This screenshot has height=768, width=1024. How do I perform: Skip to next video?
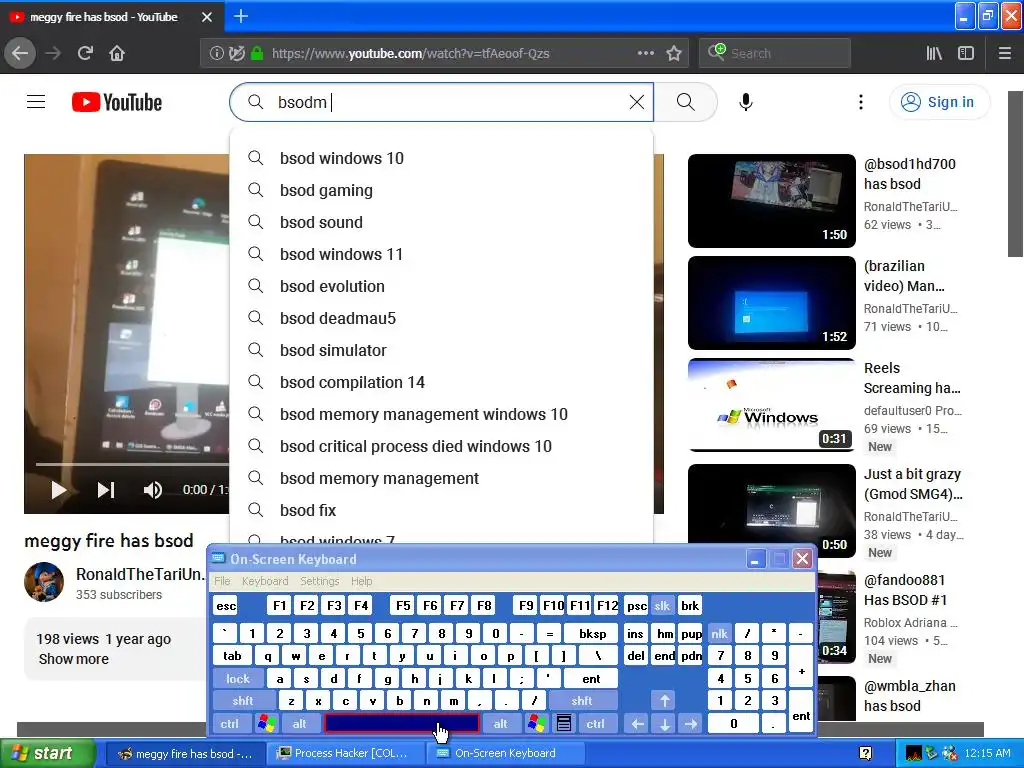pyautogui.click(x=106, y=490)
